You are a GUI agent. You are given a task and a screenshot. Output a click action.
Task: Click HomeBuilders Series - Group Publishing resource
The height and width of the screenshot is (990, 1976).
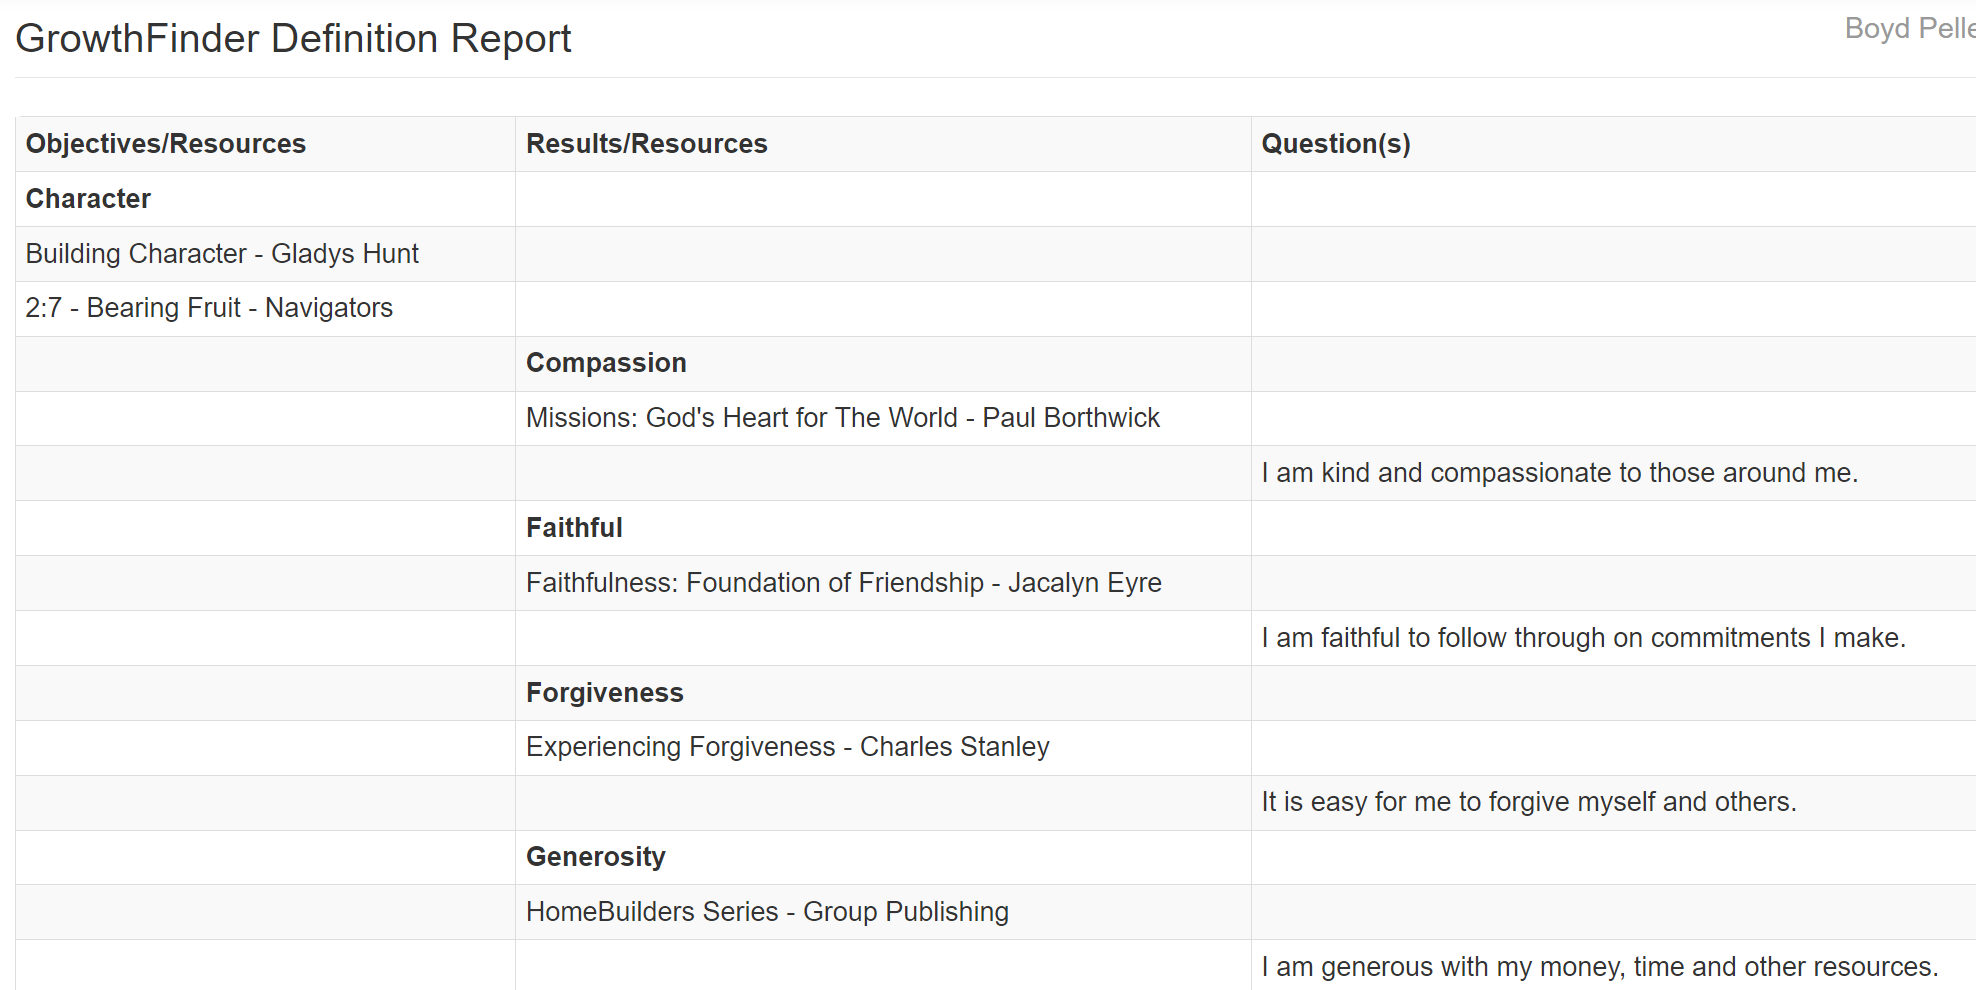[x=767, y=912]
